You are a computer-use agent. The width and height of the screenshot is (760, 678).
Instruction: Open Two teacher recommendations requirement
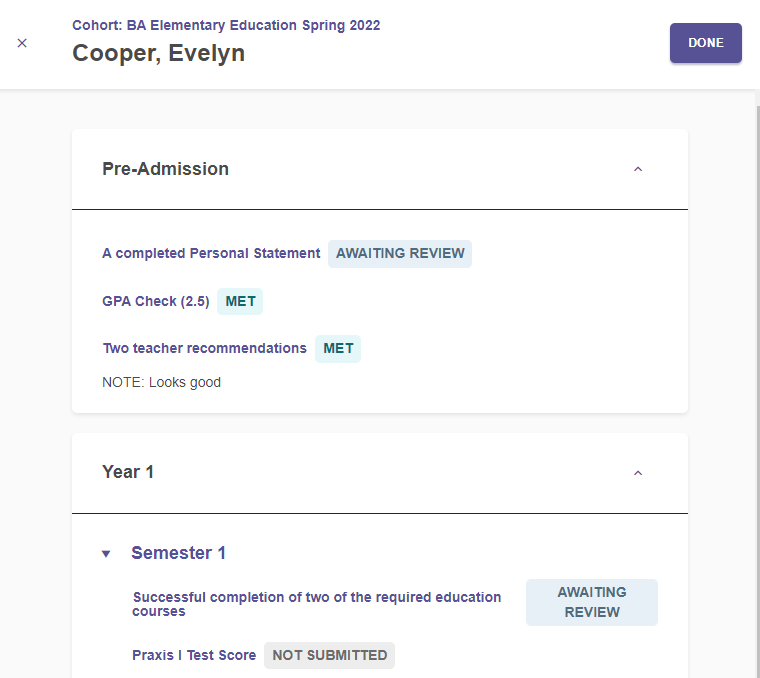pos(205,348)
